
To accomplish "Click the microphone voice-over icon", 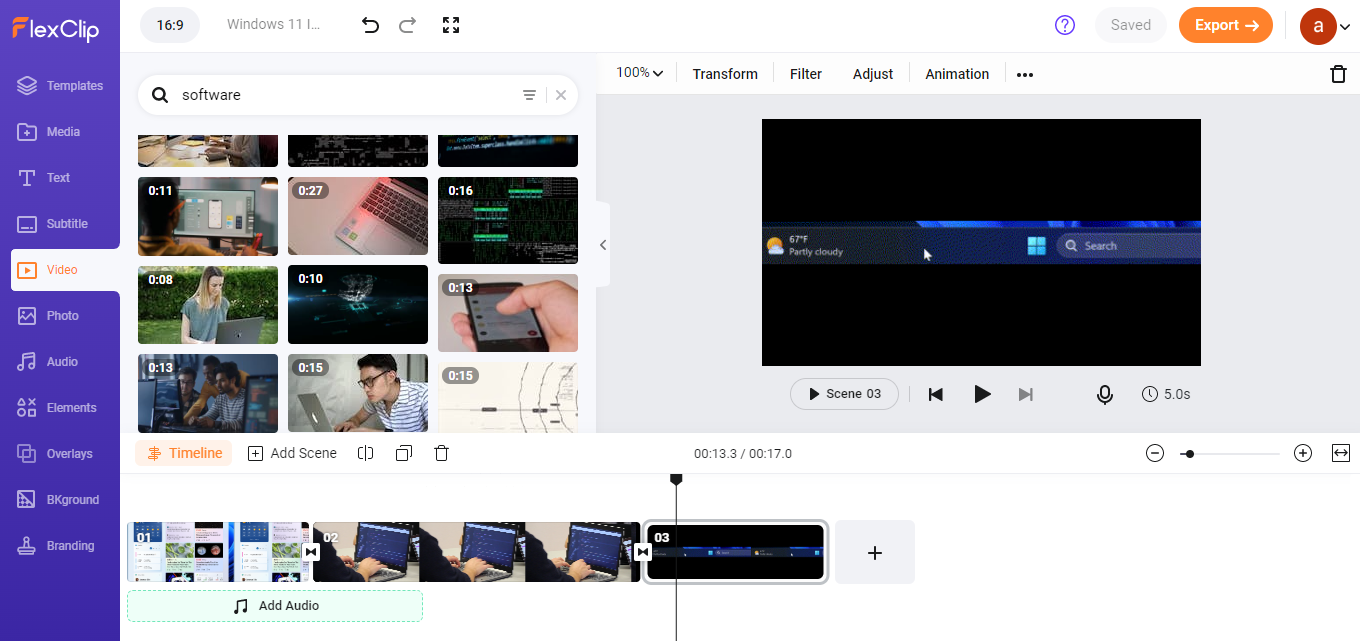I will click(x=1105, y=394).
